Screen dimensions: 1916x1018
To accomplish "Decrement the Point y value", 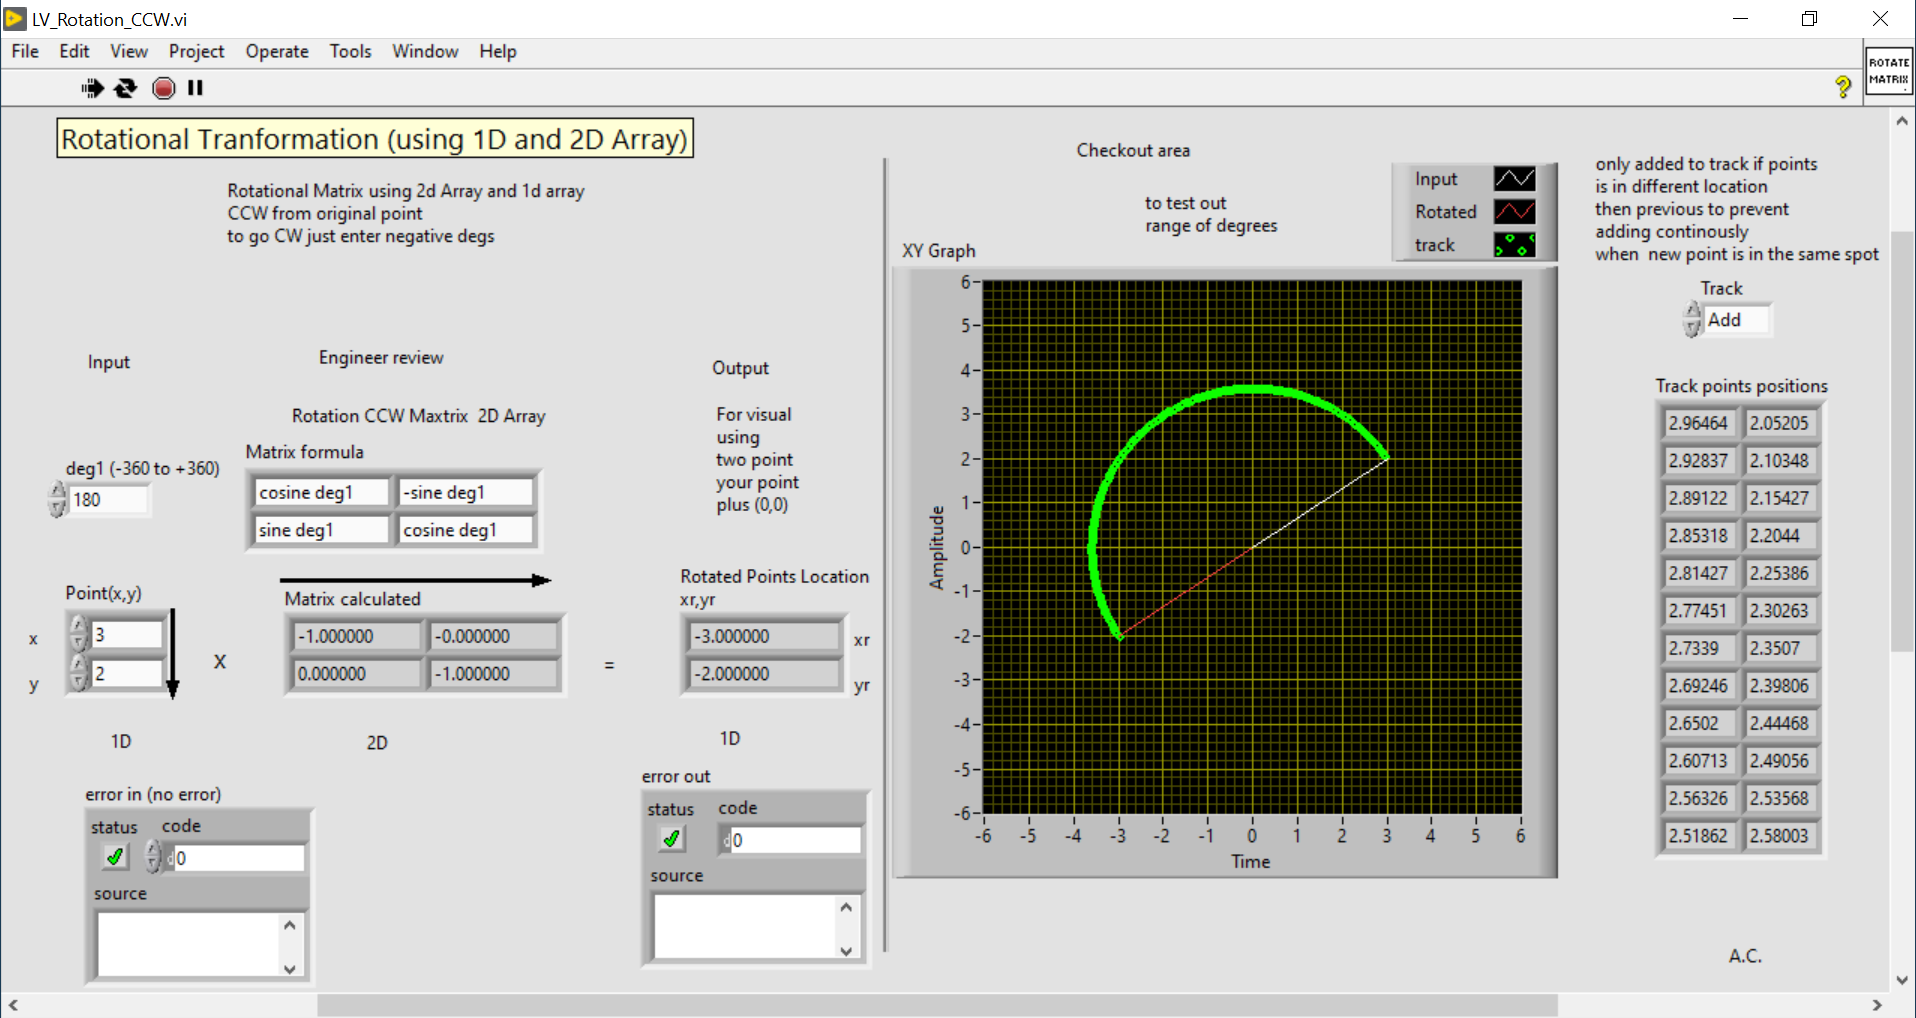I will point(79,681).
